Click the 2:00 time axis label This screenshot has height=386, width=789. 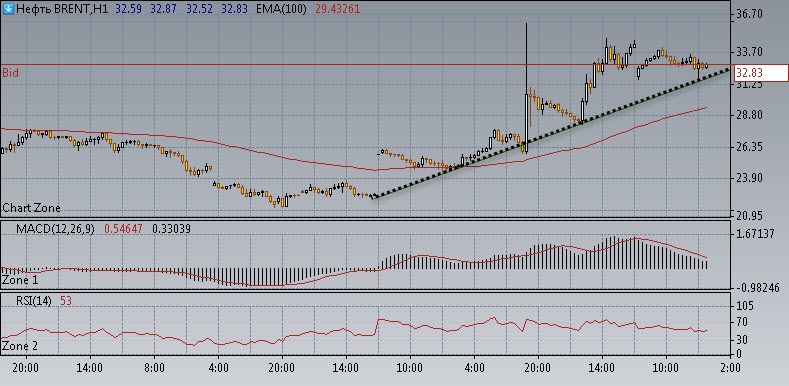pyautogui.click(x=730, y=368)
